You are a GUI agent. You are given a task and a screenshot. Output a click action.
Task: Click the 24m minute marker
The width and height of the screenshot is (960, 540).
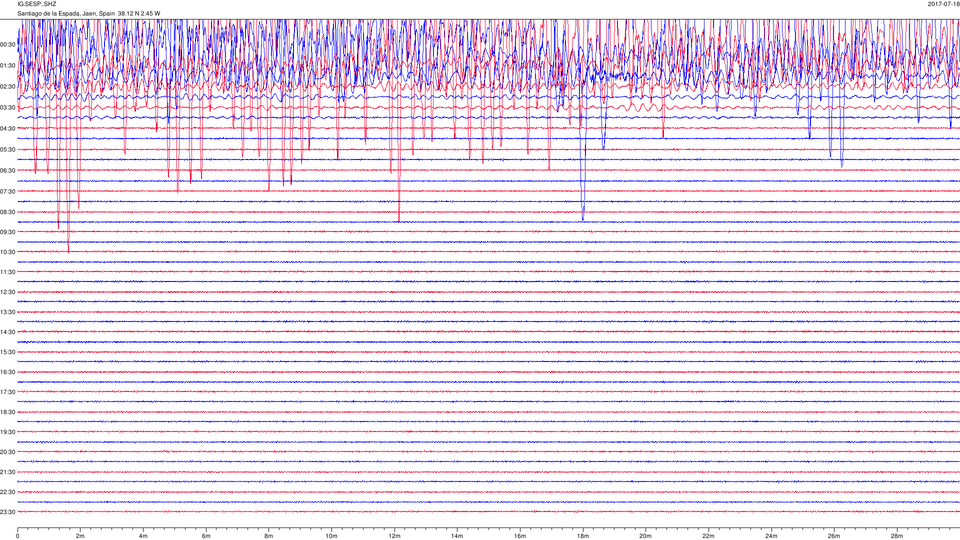[x=771, y=536]
